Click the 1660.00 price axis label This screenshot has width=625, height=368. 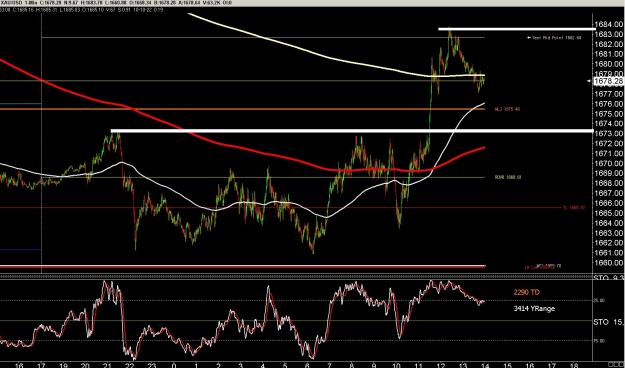tap(609, 263)
